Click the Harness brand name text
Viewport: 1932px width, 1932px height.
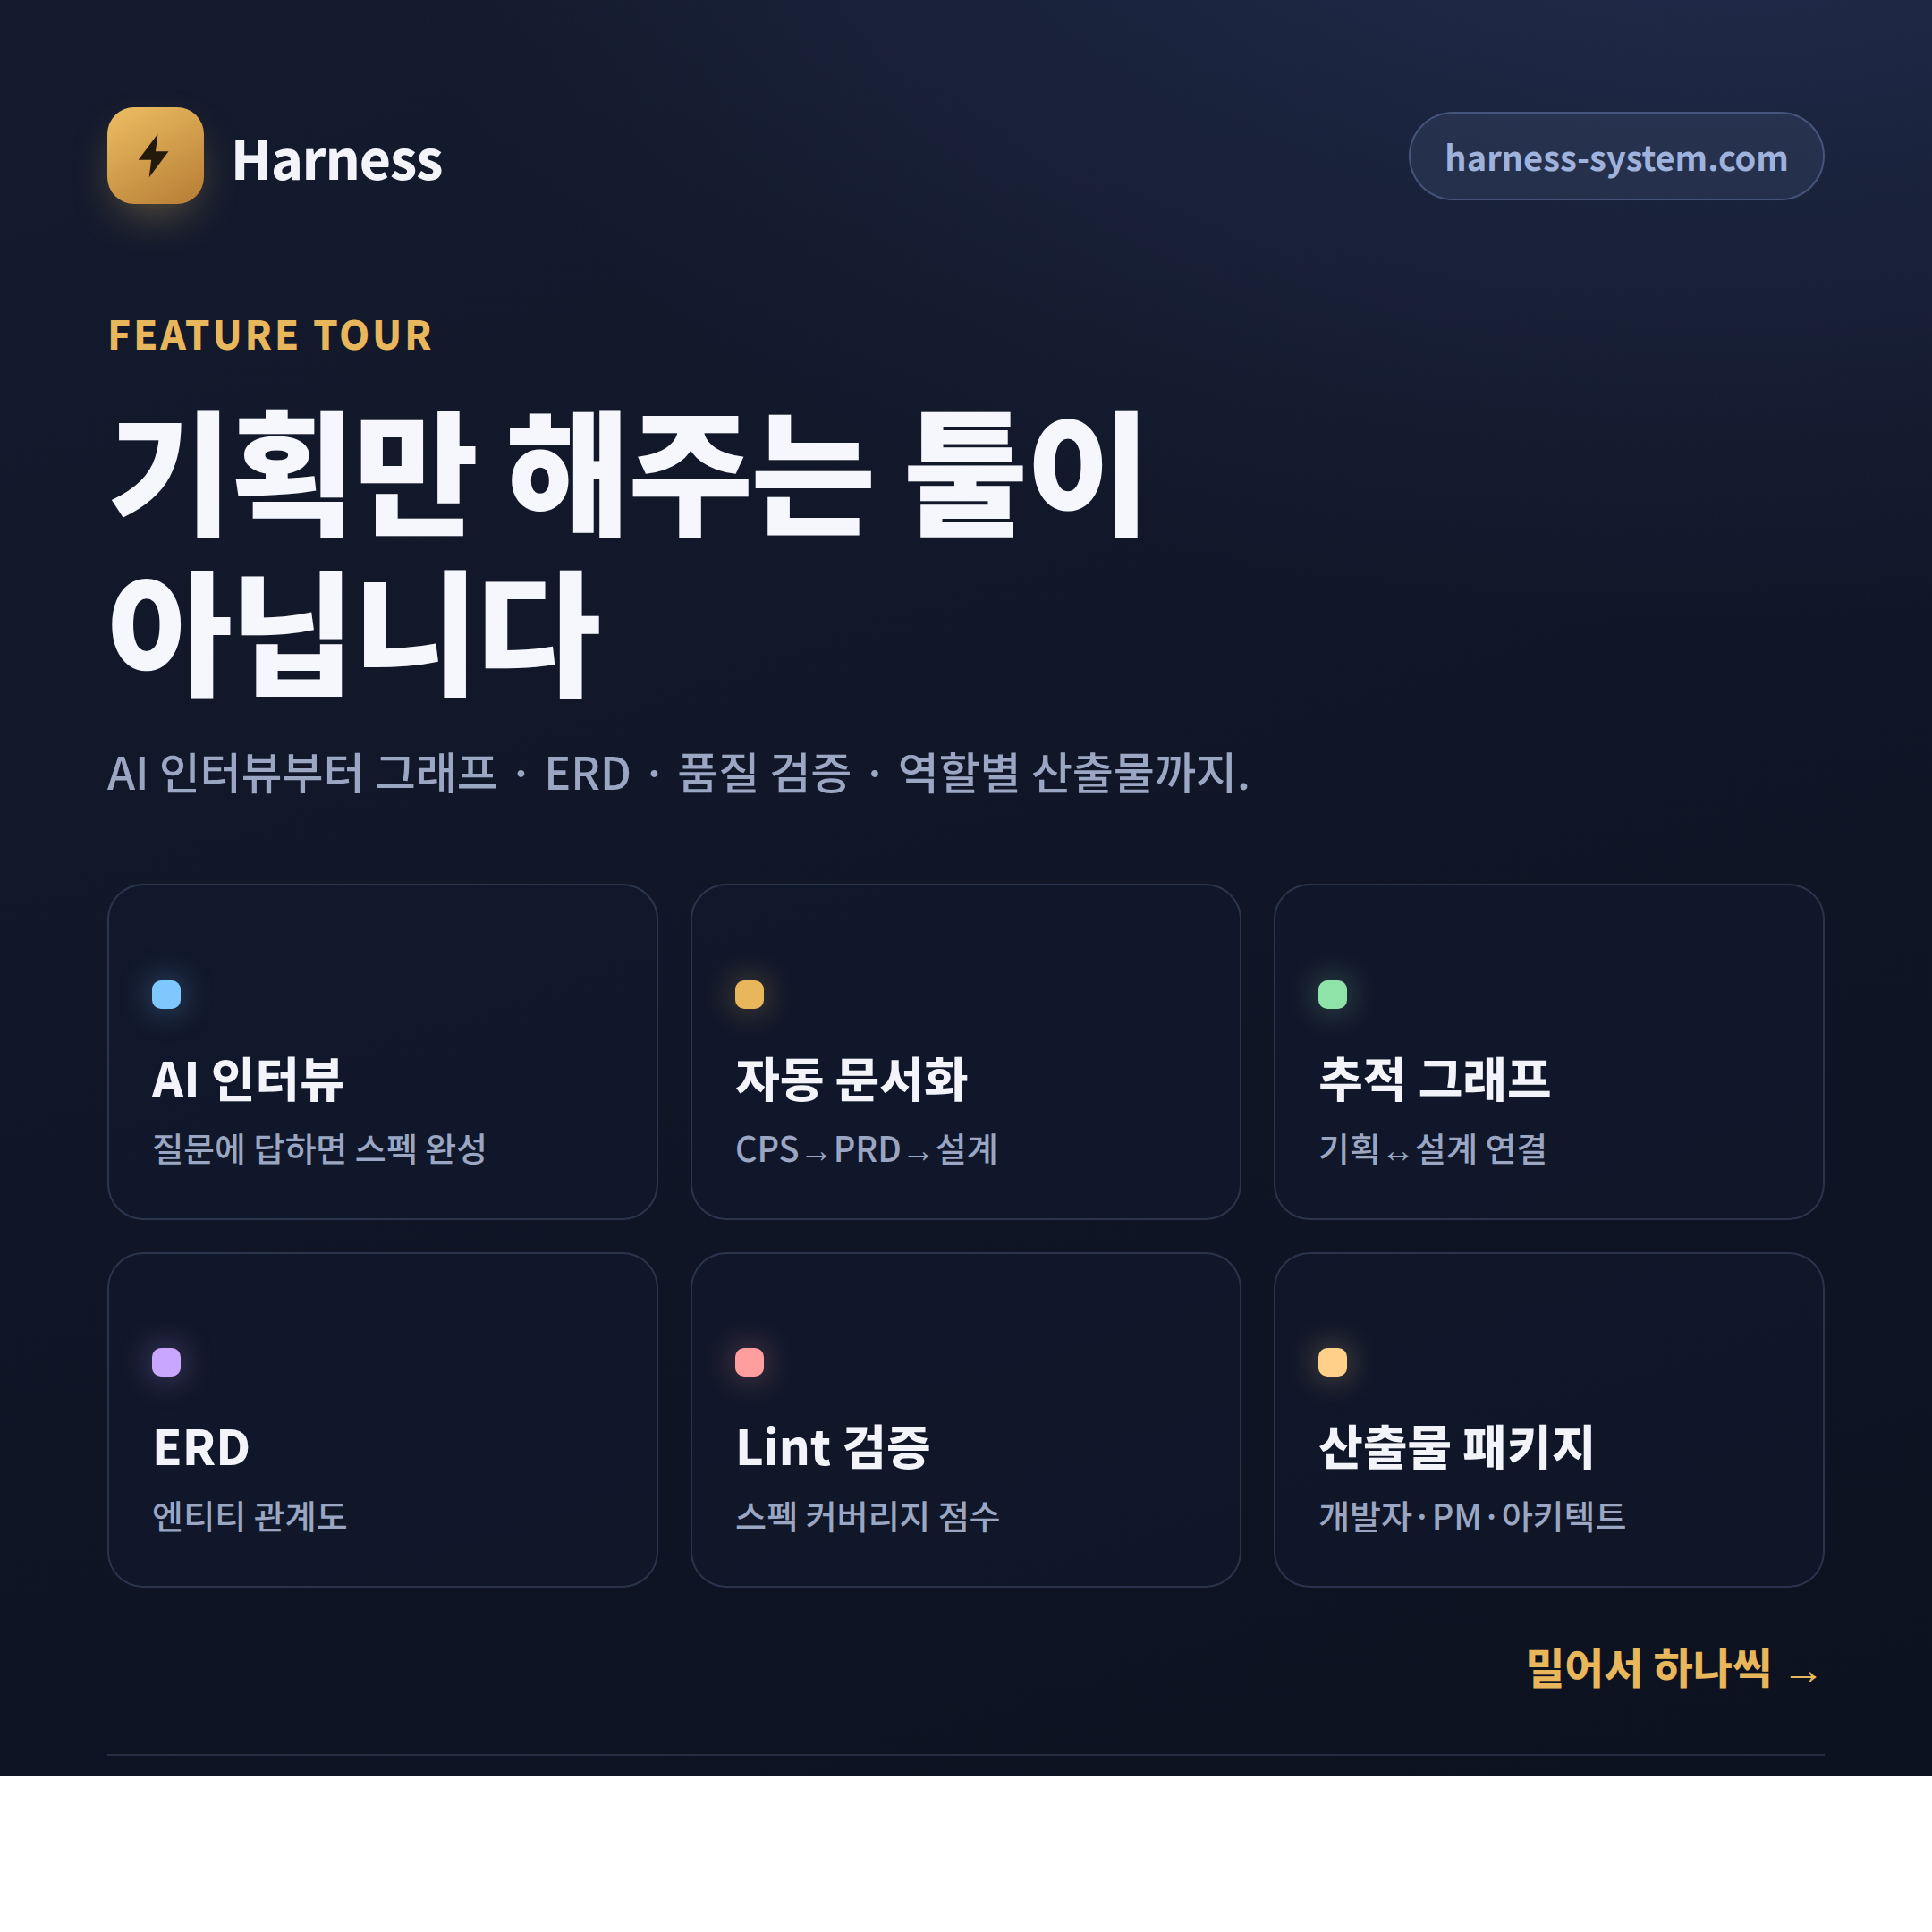pos(337,160)
